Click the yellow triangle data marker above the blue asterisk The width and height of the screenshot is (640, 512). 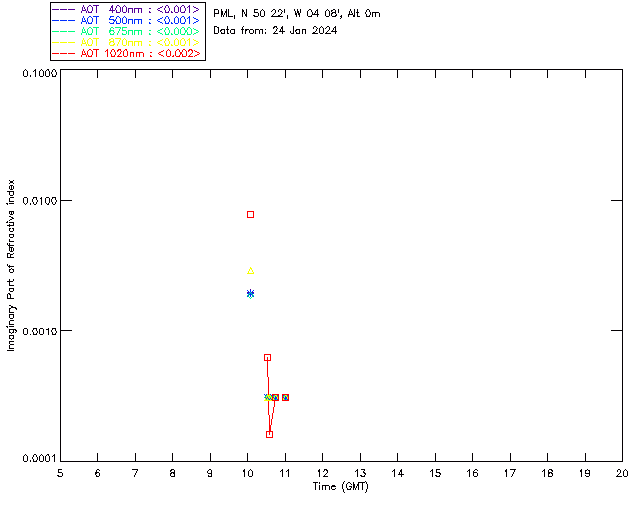(x=251, y=270)
